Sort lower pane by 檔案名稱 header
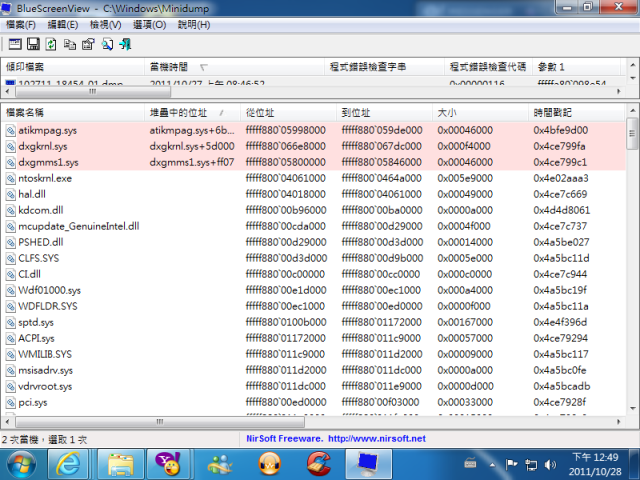 pos(73,113)
